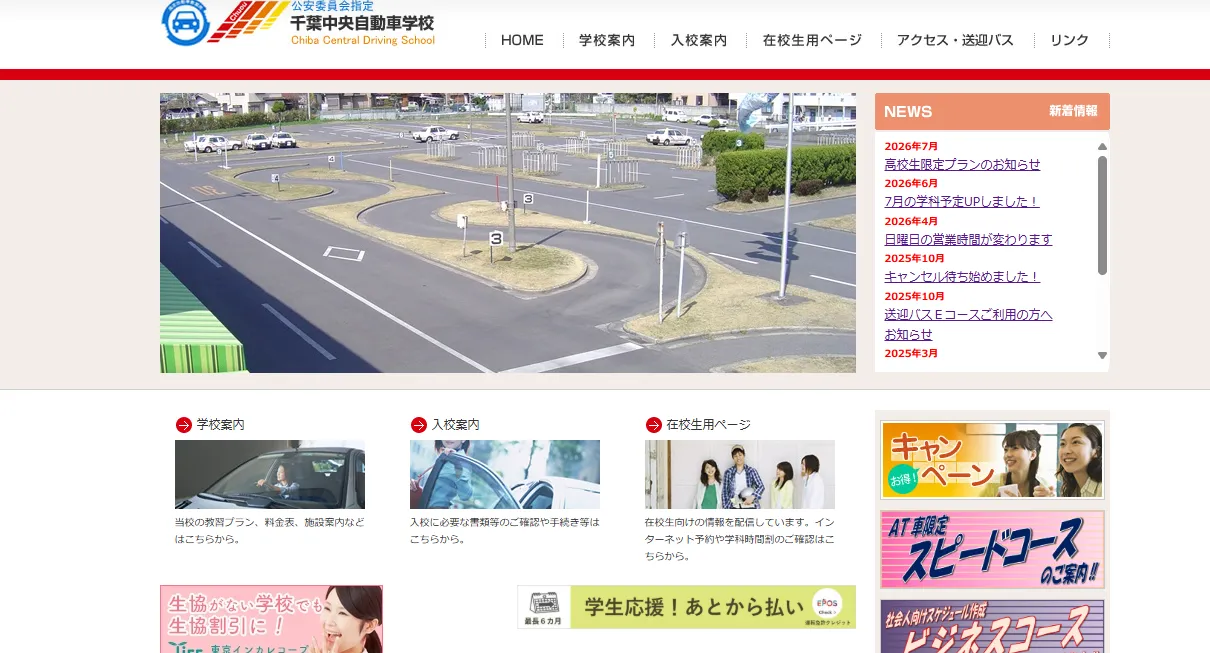Open news link 日曜日の営業時間が変わります
This screenshot has height=653, width=1210.
tap(968, 239)
